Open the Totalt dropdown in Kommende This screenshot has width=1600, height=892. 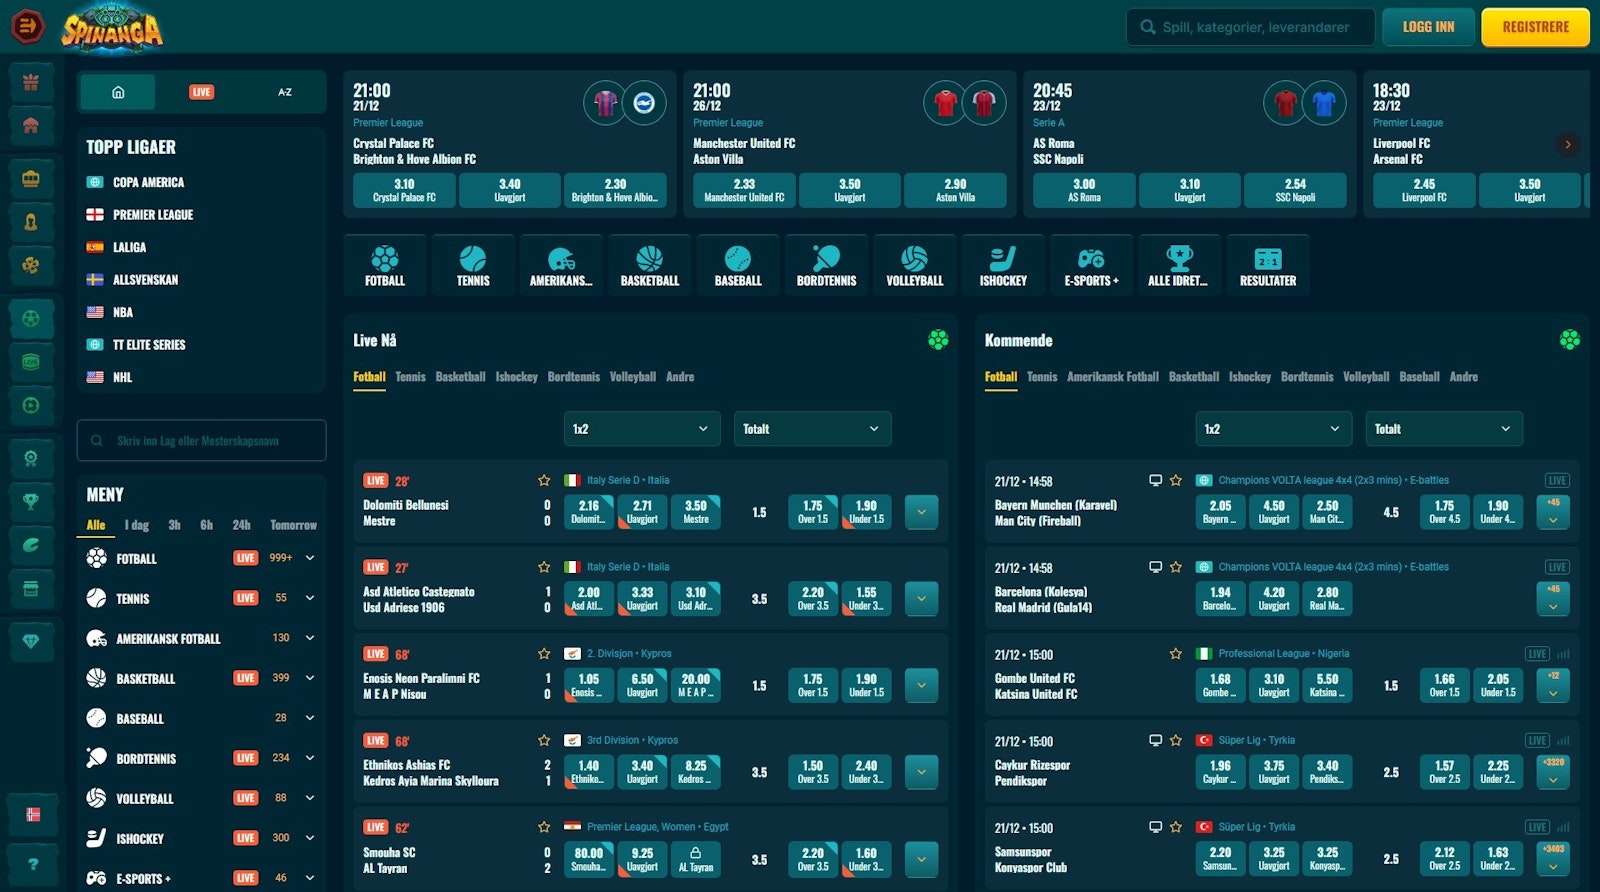click(1444, 429)
